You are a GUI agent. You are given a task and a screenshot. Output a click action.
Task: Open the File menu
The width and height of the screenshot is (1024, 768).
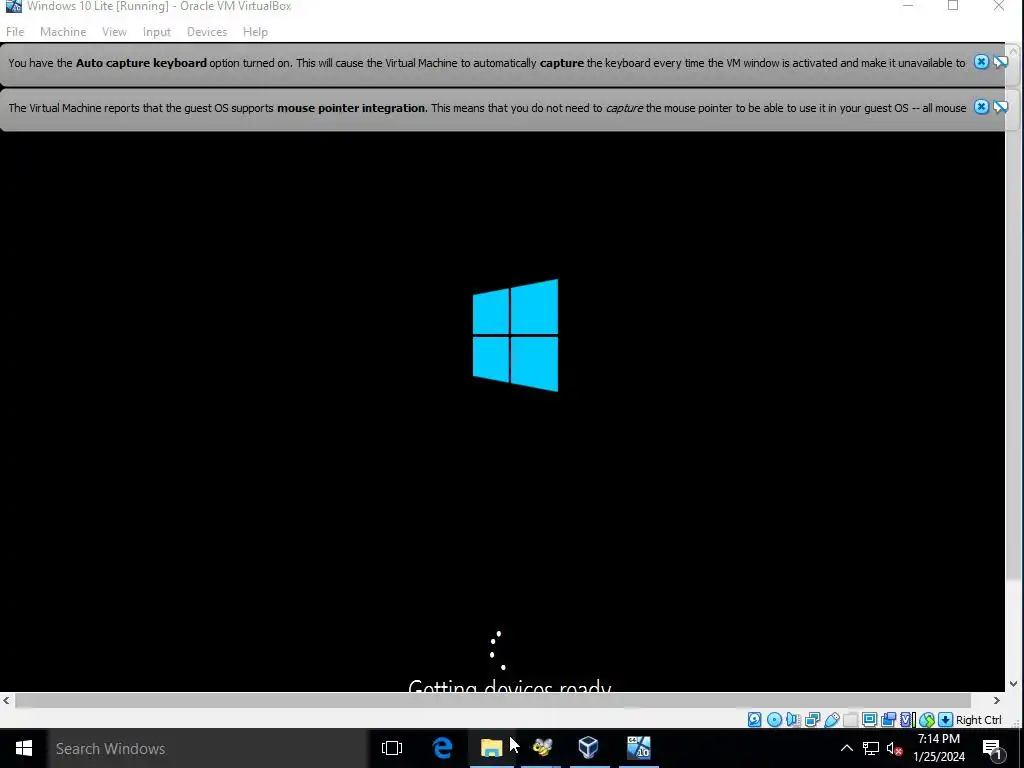[15, 32]
